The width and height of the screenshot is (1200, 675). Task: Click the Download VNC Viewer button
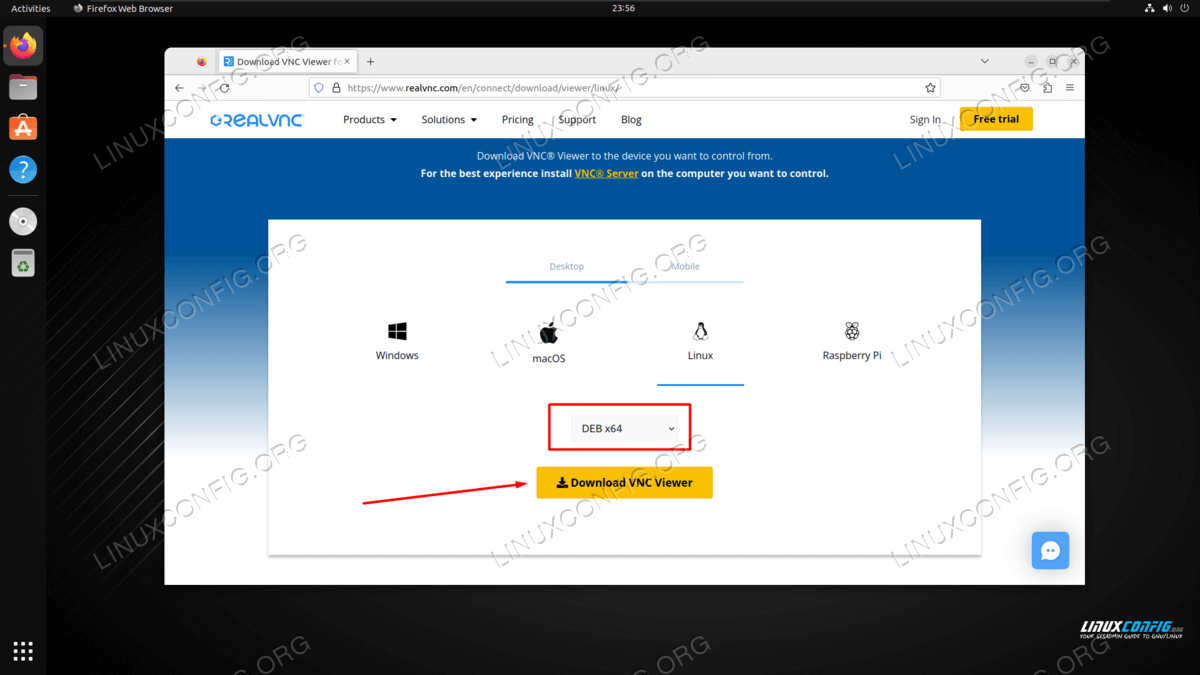[x=624, y=483]
